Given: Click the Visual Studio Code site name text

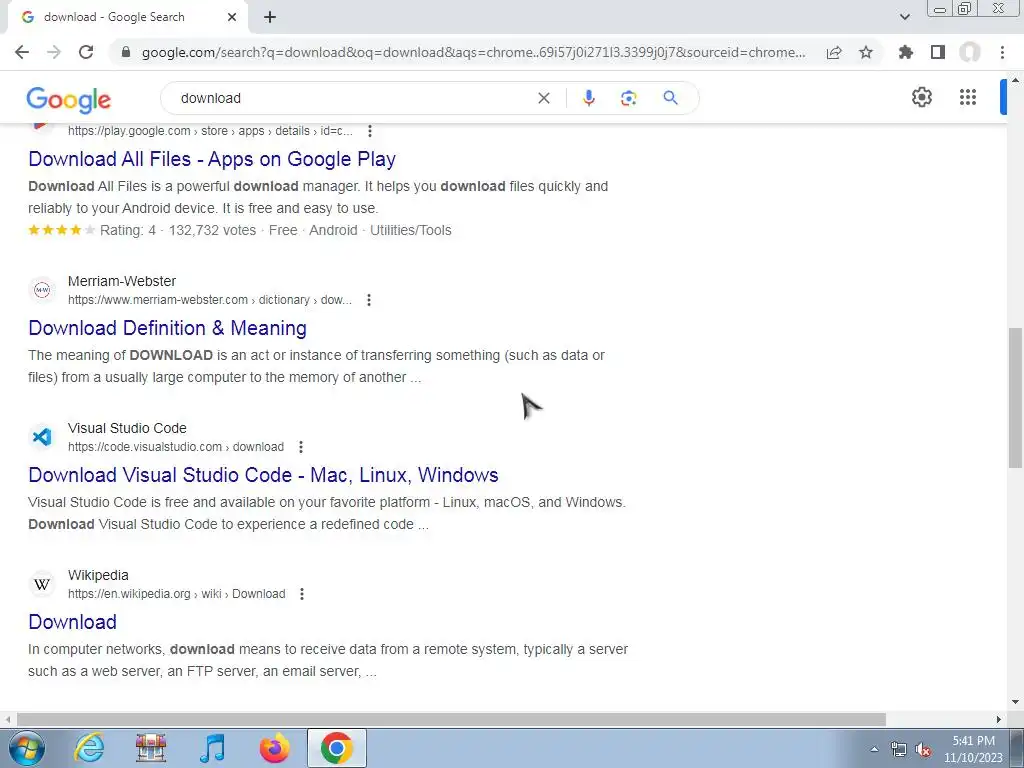Looking at the screenshot, I should point(127,428).
